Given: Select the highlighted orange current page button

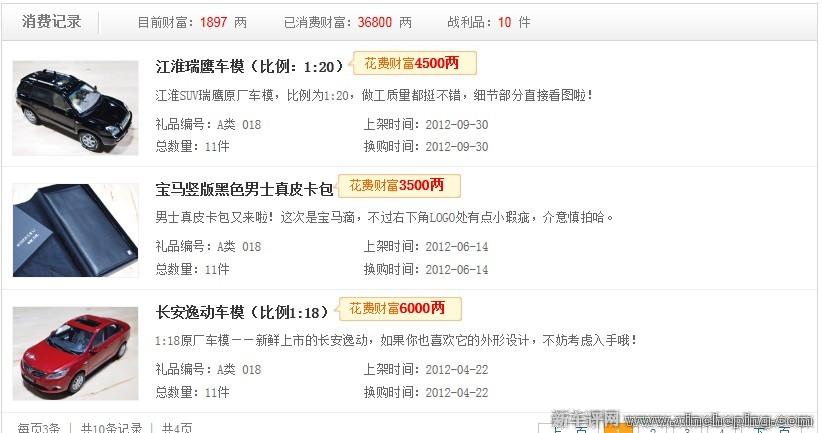Looking at the screenshot, I should point(619,428).
